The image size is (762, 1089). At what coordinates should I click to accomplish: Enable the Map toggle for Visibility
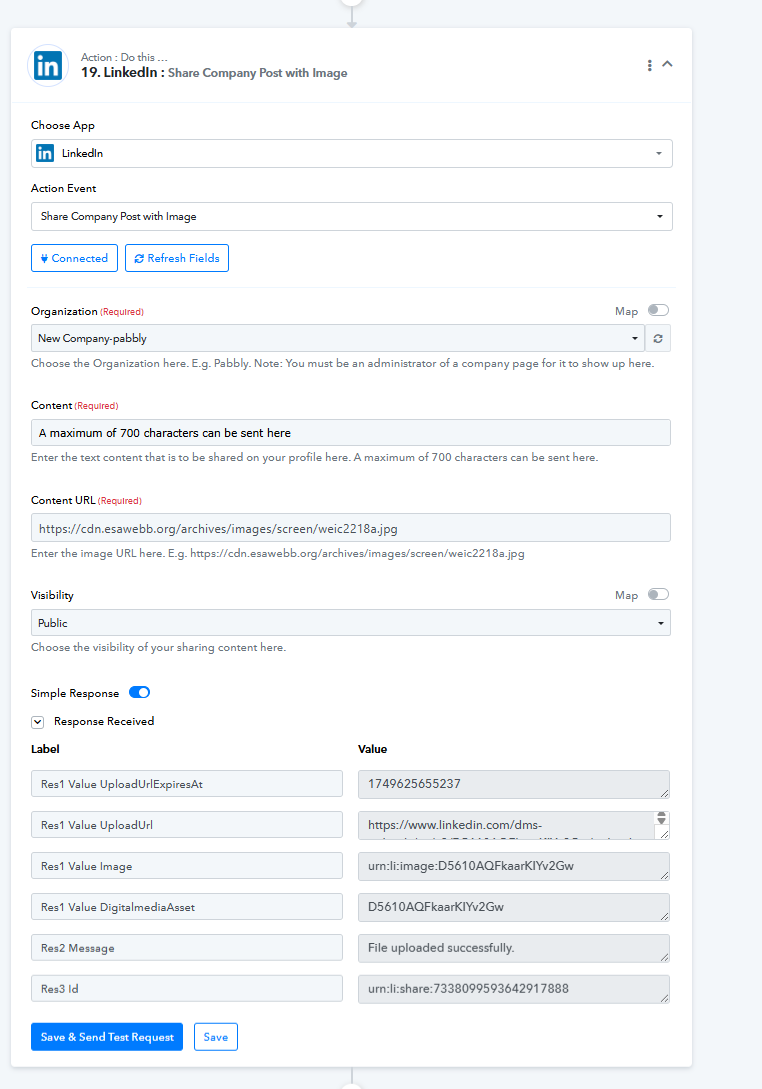tap(658, 595)
